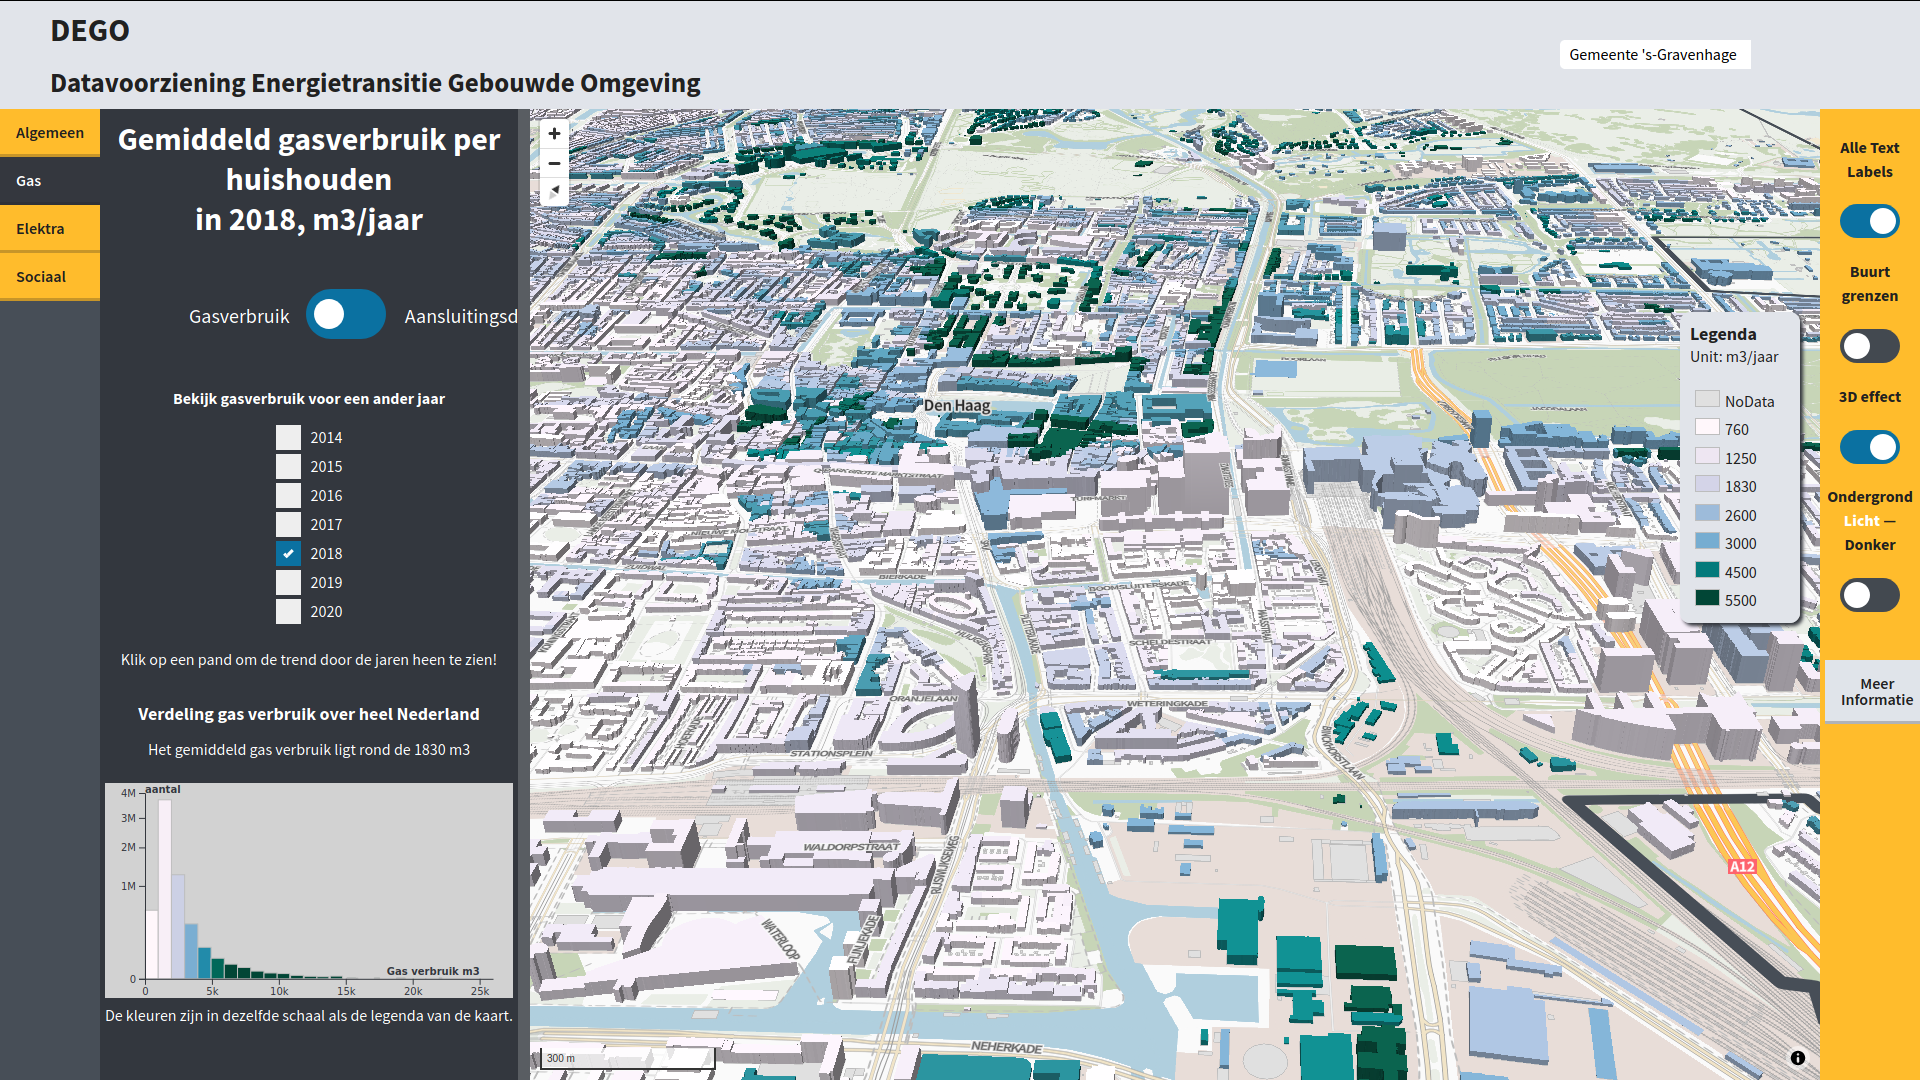The width and height of the screenshot is (1920, 1080).
Task: Click the dark green 5500 legend swatch
Action: click(x=1706, y=600)
